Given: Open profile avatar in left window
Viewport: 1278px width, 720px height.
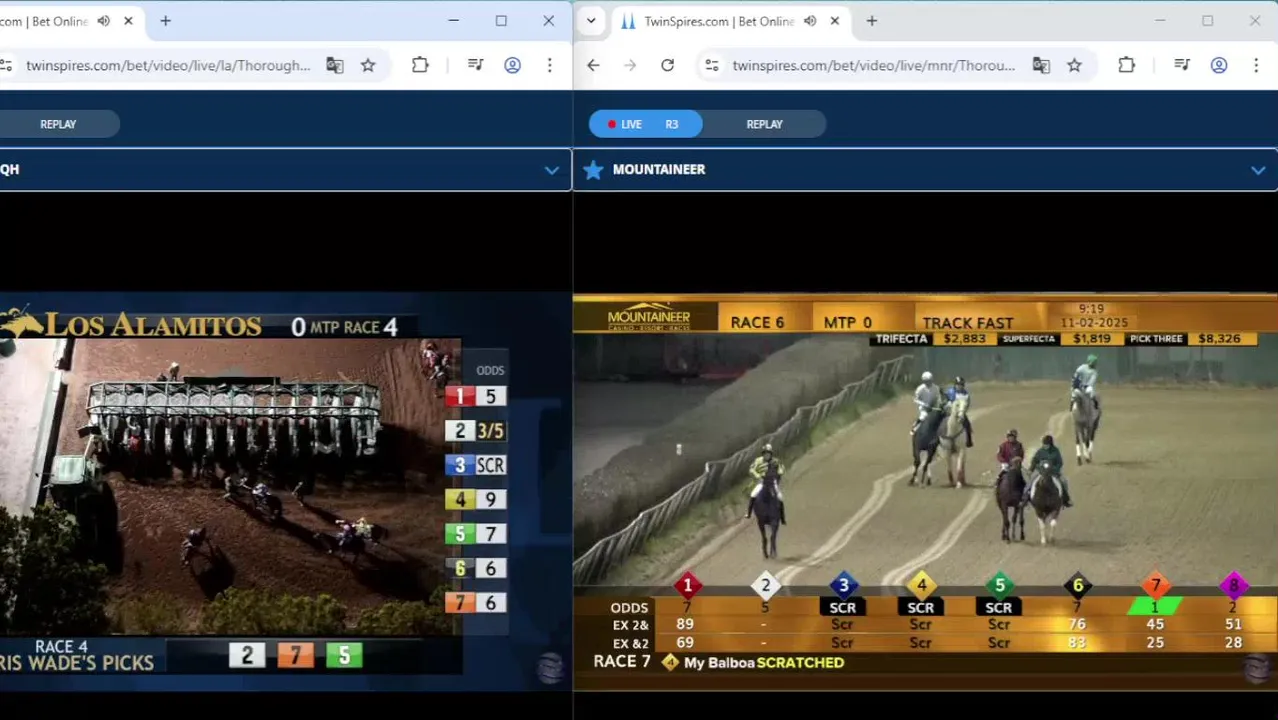Looking at the screenshot, I should point(512,65).
